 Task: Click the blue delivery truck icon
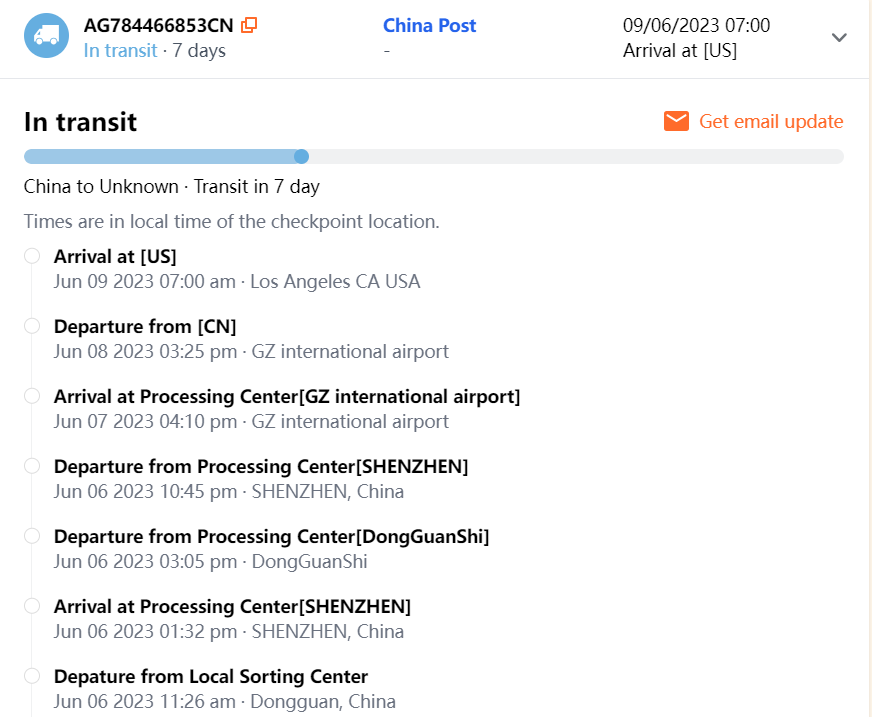click(x=46, y=36)
